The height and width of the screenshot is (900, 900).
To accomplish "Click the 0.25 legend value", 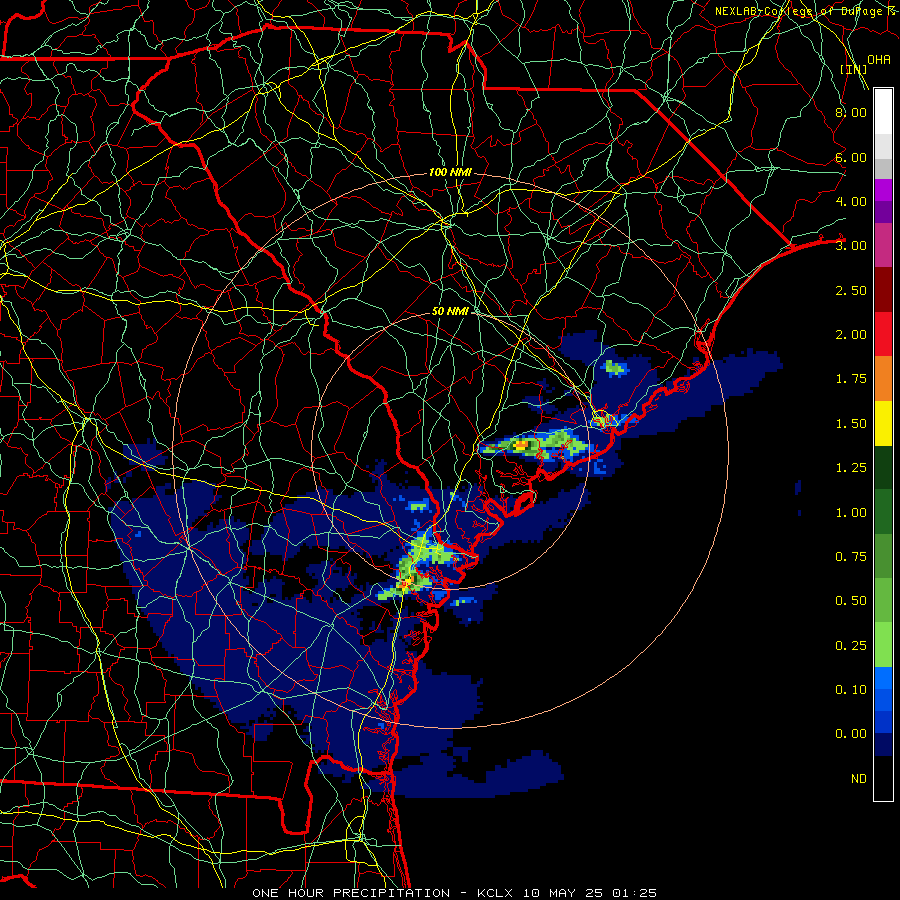I will (850, 646).
